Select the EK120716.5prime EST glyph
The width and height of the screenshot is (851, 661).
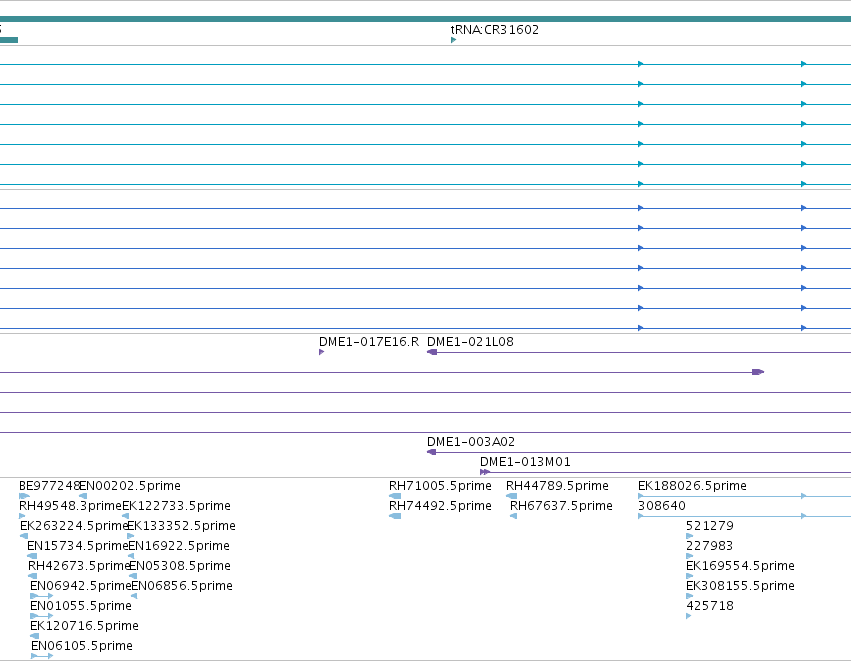point(35,636)
